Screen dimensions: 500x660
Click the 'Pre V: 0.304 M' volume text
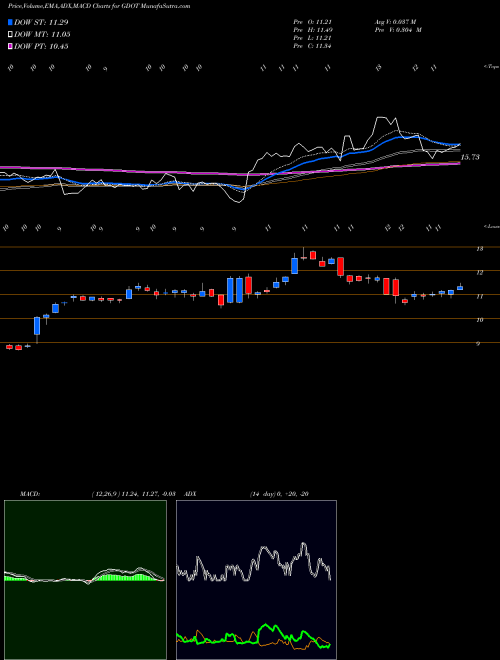click(x=397, y=30)
